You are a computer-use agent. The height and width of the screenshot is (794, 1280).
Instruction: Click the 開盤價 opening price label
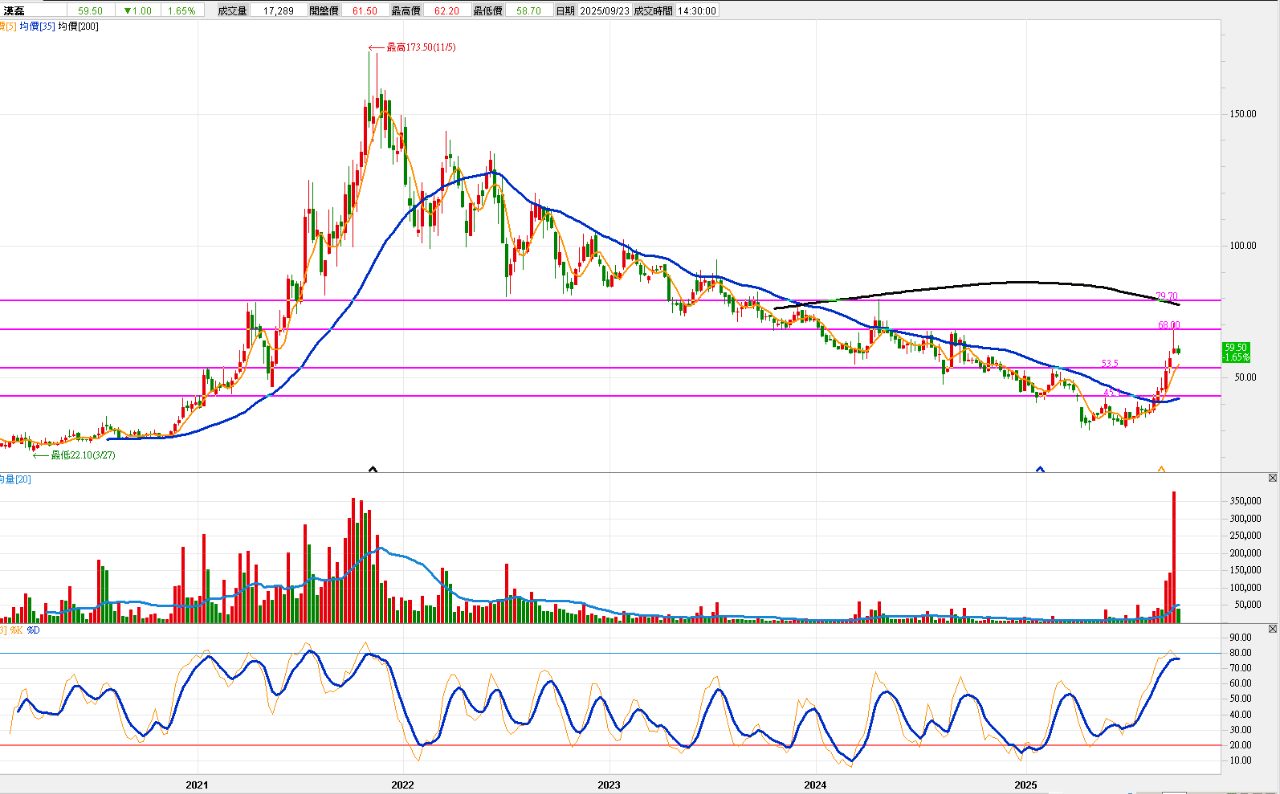click(x=324, y=10)
